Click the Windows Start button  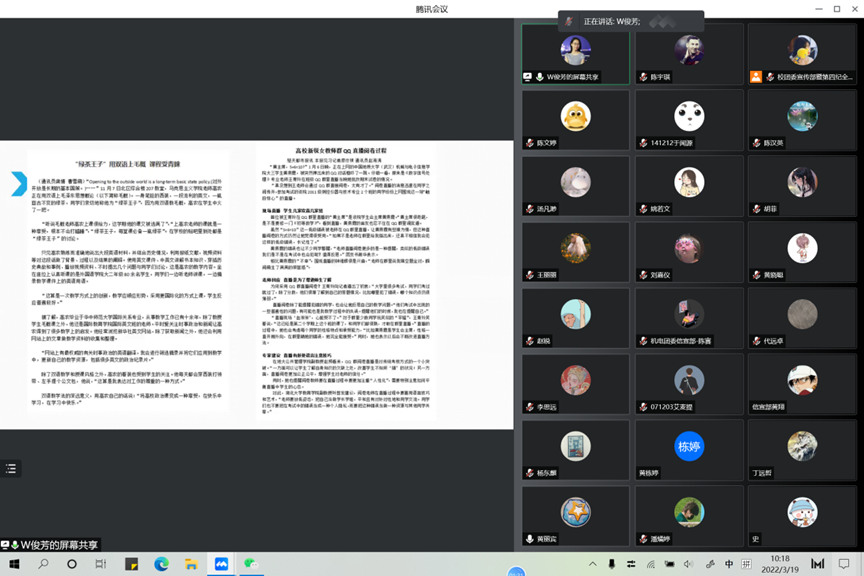14,564
